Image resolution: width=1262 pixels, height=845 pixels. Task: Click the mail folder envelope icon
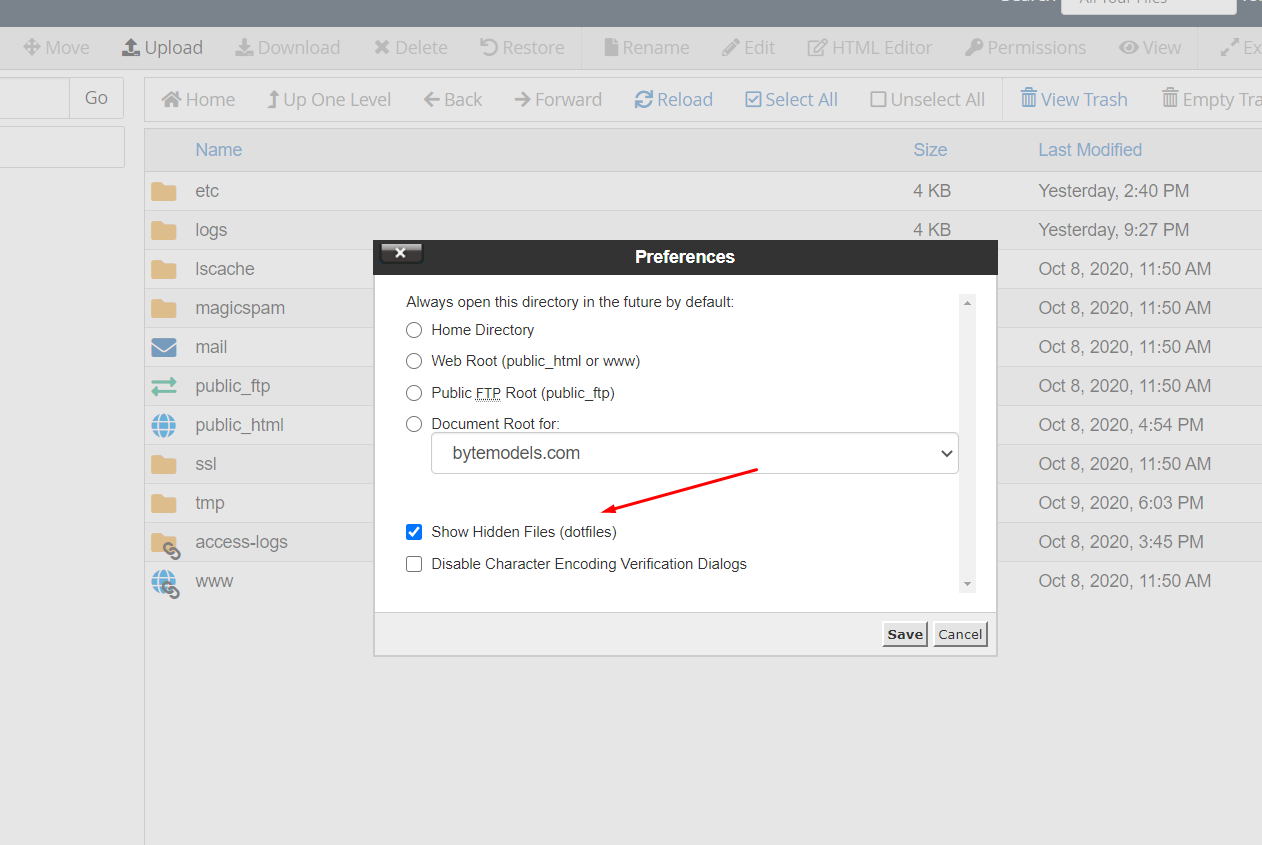click(164, 347)
